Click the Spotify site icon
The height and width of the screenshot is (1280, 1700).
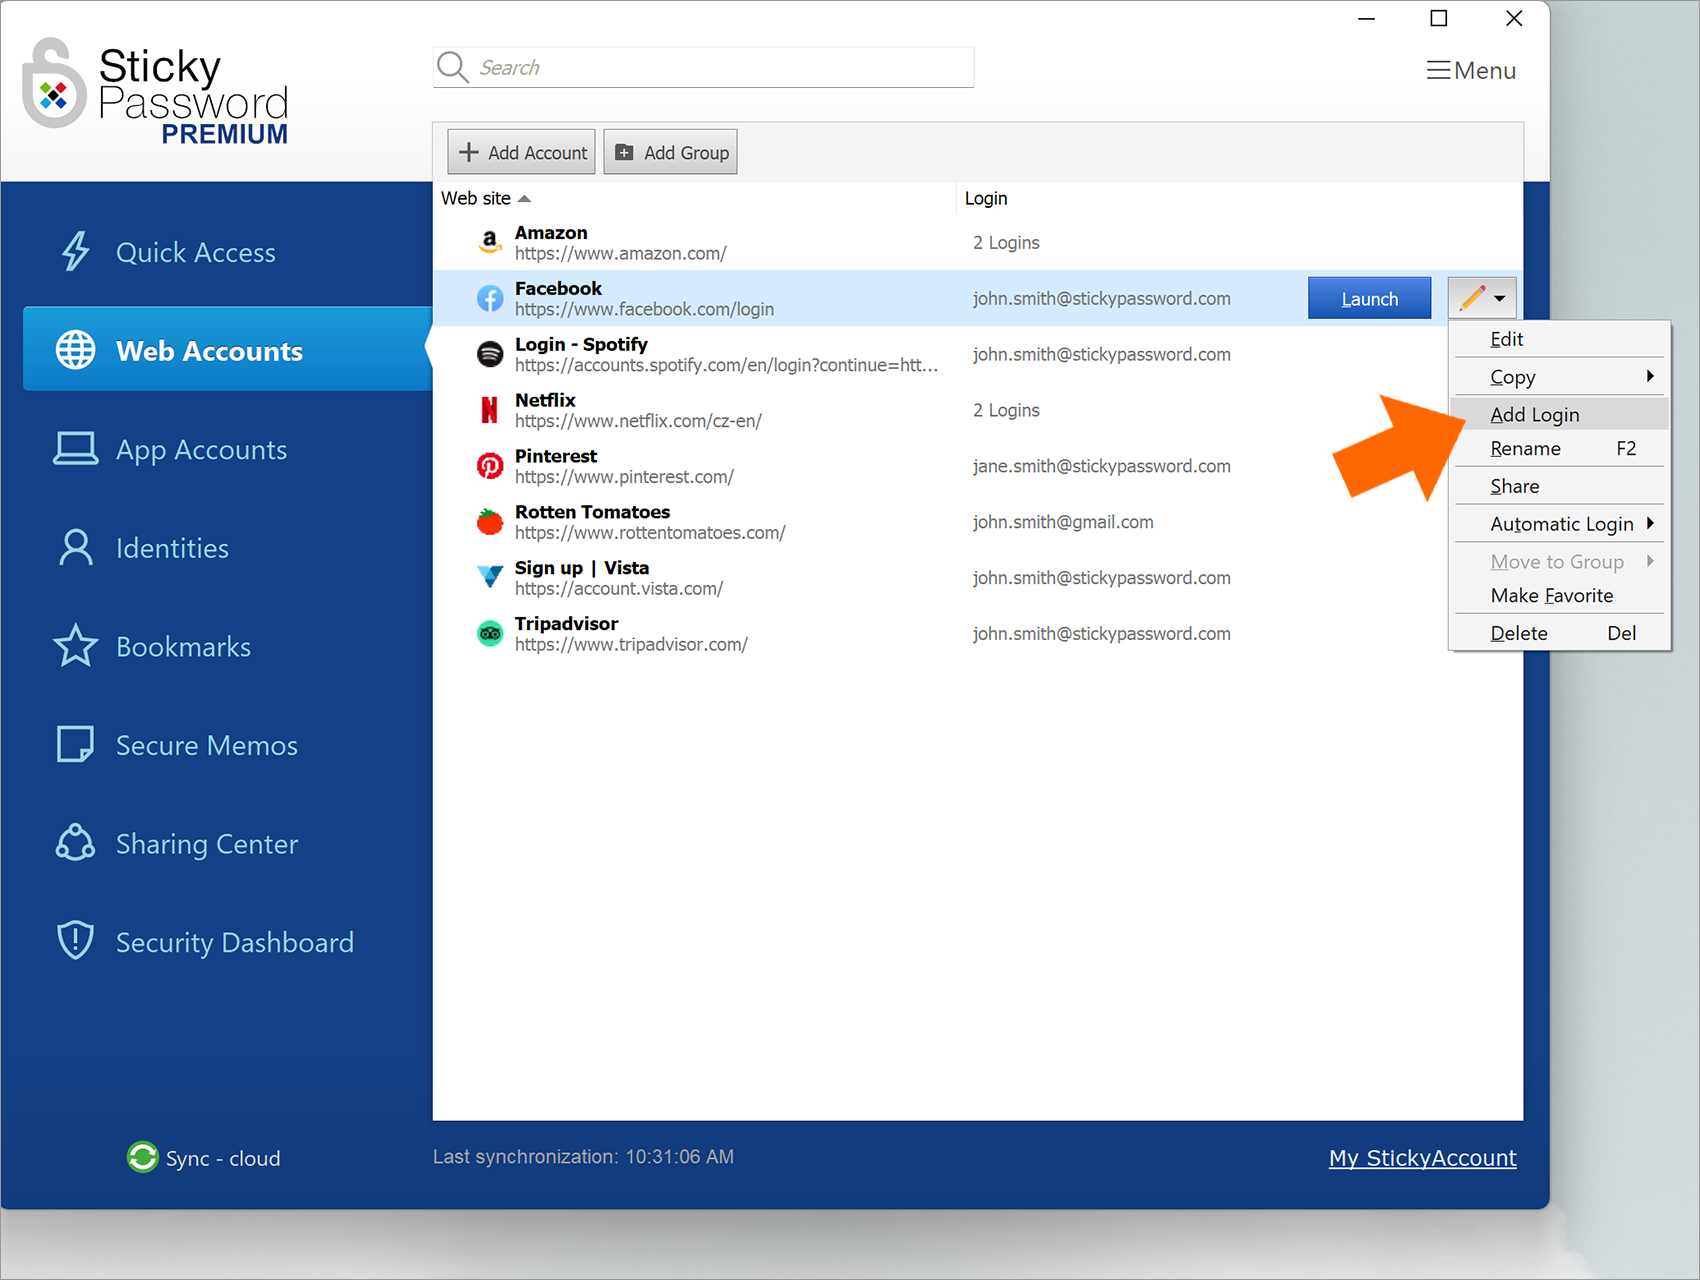490,354
